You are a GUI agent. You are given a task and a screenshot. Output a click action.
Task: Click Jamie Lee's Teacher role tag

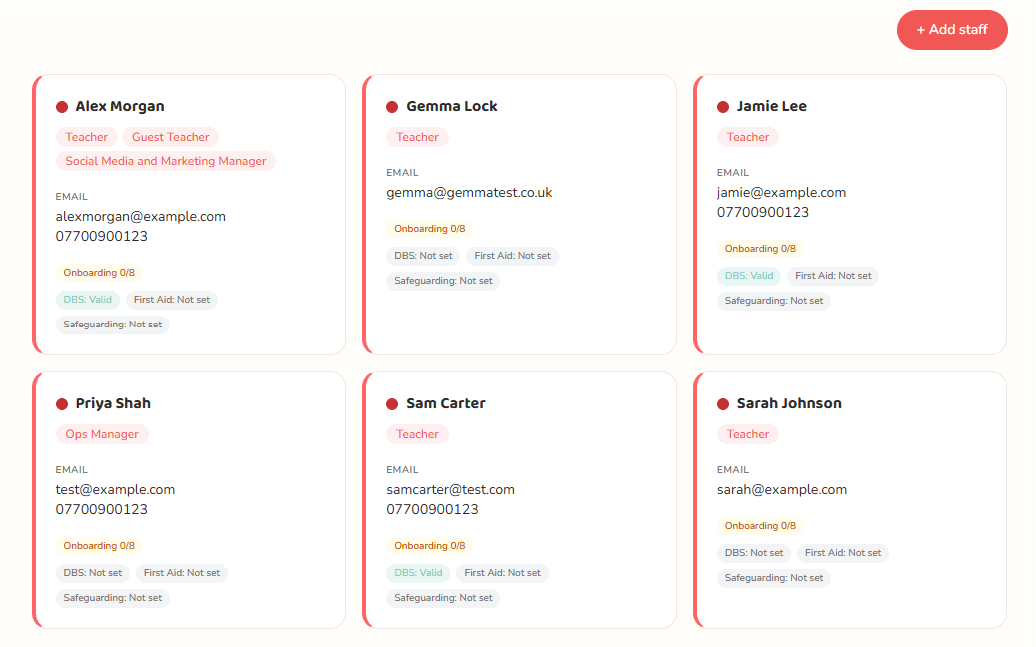(748, 137)
